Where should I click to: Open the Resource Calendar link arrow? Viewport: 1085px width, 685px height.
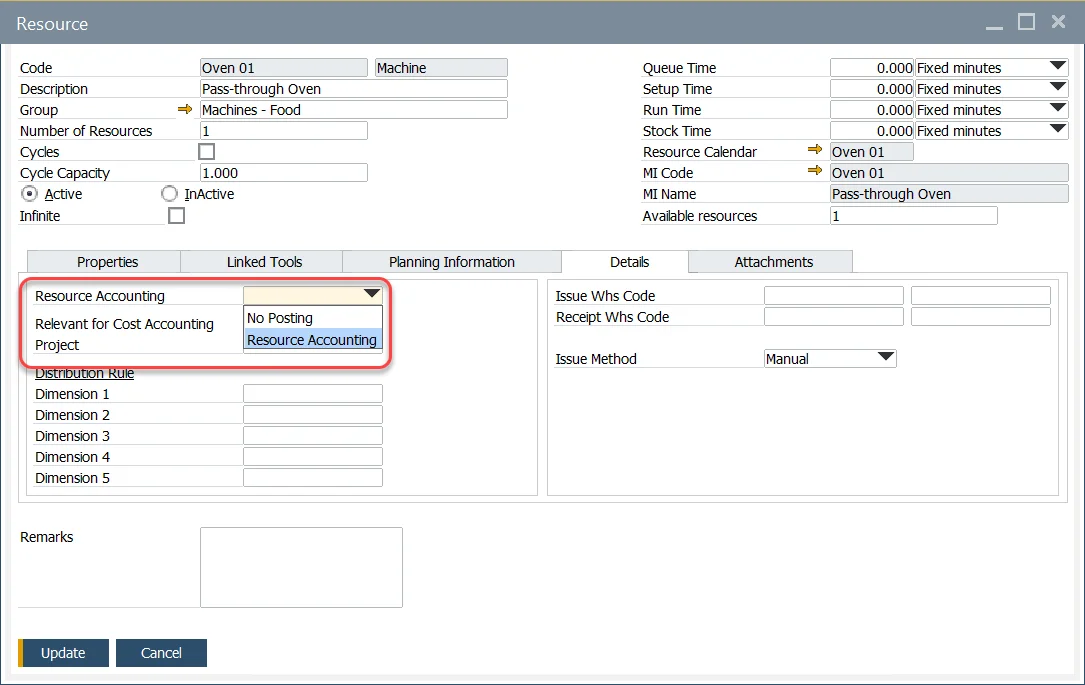point(815,151)
